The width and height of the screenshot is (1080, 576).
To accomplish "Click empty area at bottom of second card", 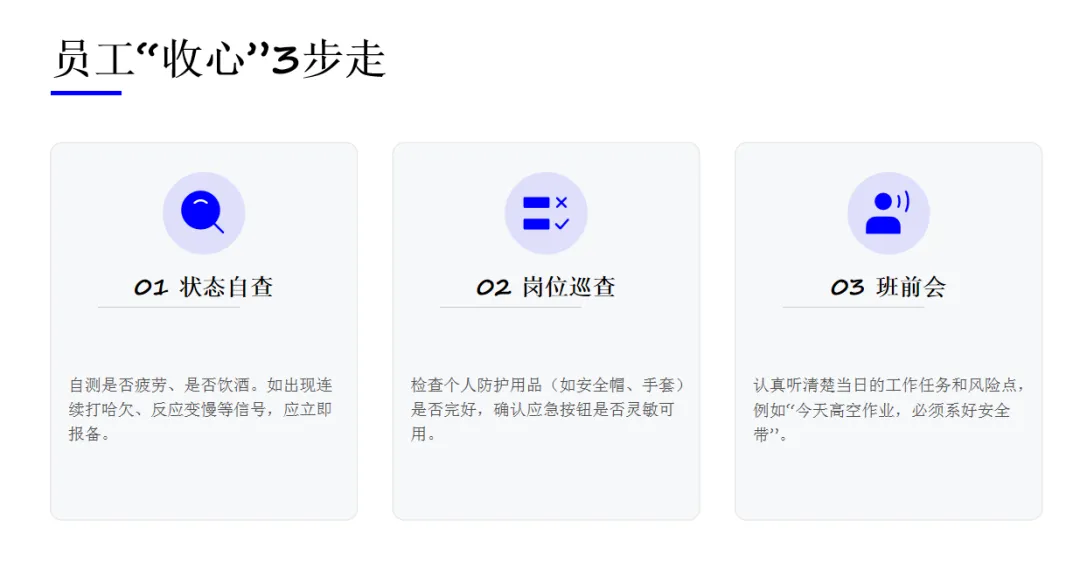I will (546, 485).
